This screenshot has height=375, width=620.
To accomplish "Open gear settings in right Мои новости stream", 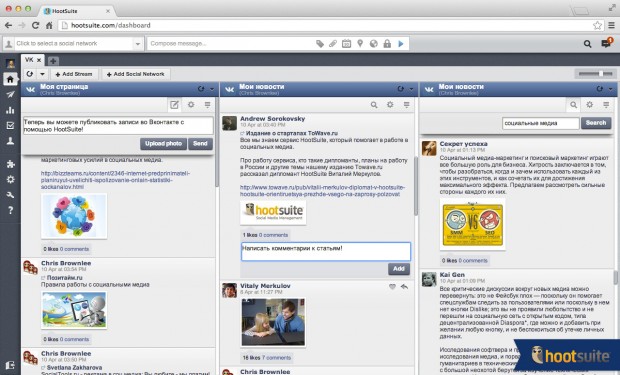I will (590, 105).
